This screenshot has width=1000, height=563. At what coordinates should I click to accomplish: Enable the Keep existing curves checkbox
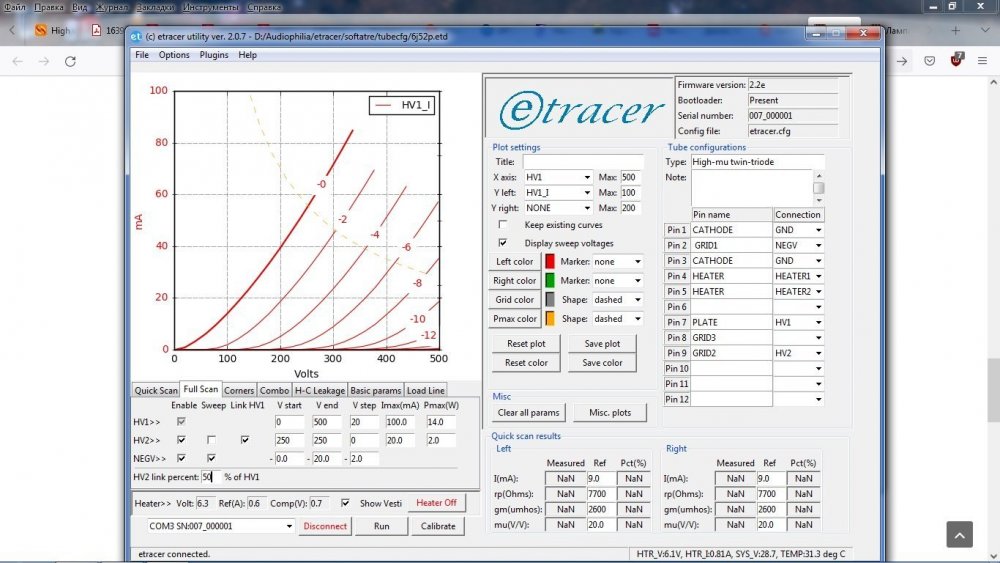click(503, 225)
